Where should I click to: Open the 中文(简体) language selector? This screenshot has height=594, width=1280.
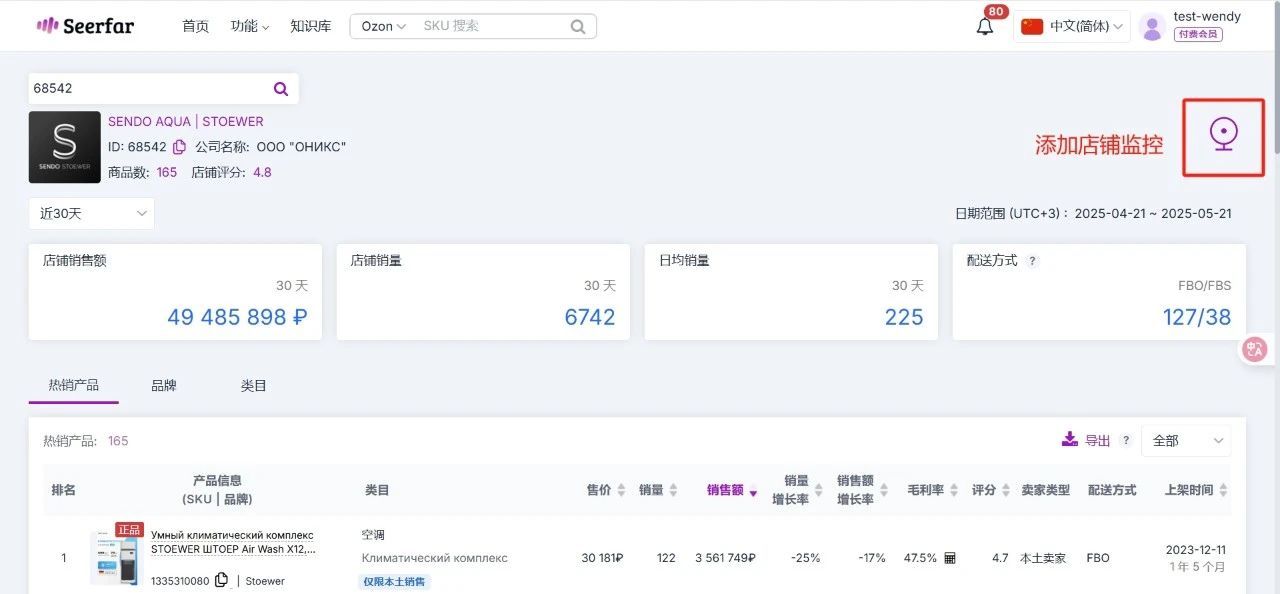[1072, 27]
